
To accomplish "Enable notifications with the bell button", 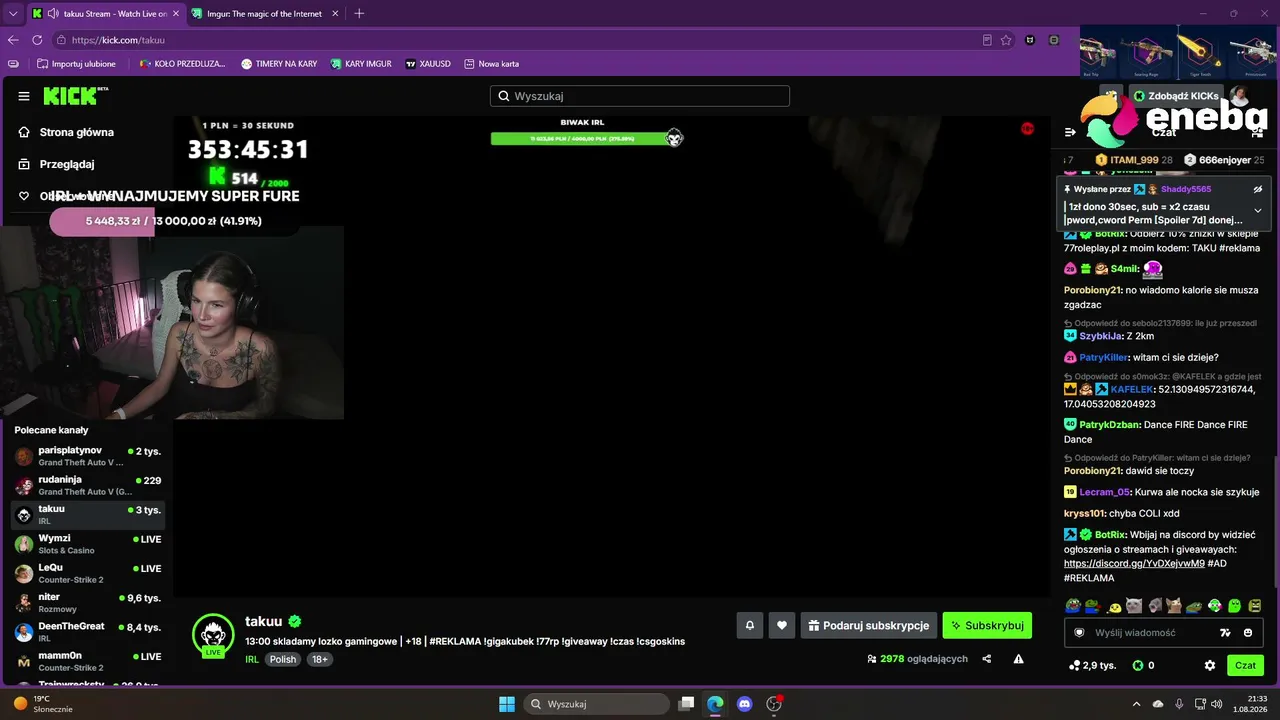I will coord(749,626).
